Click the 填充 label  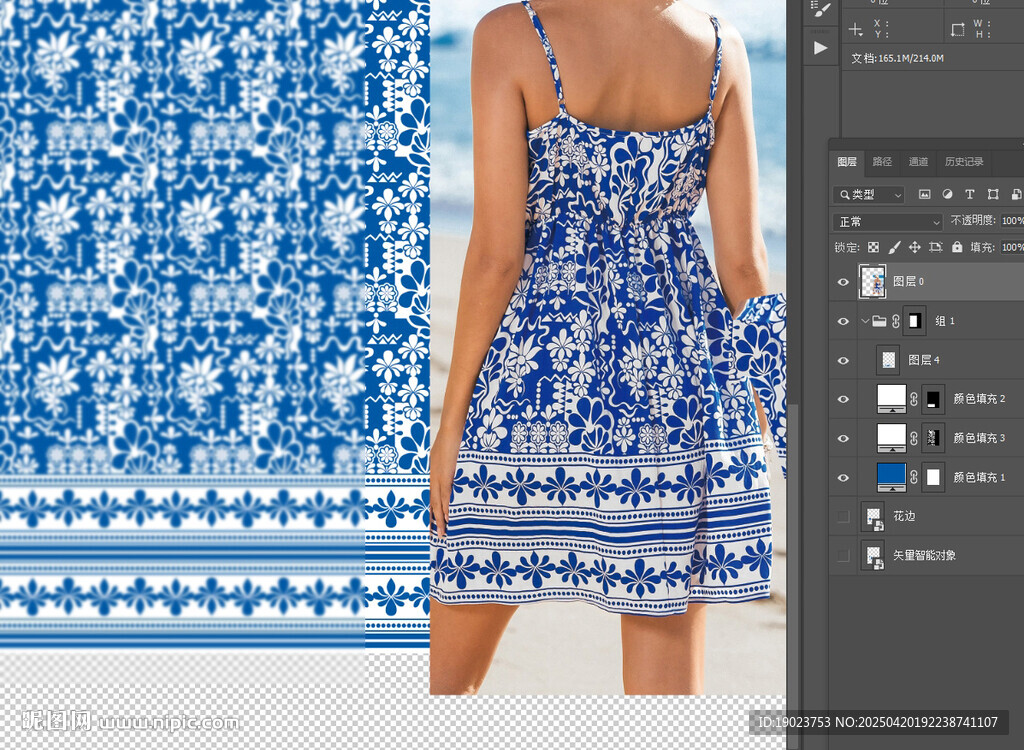click(x=983, y=247)
